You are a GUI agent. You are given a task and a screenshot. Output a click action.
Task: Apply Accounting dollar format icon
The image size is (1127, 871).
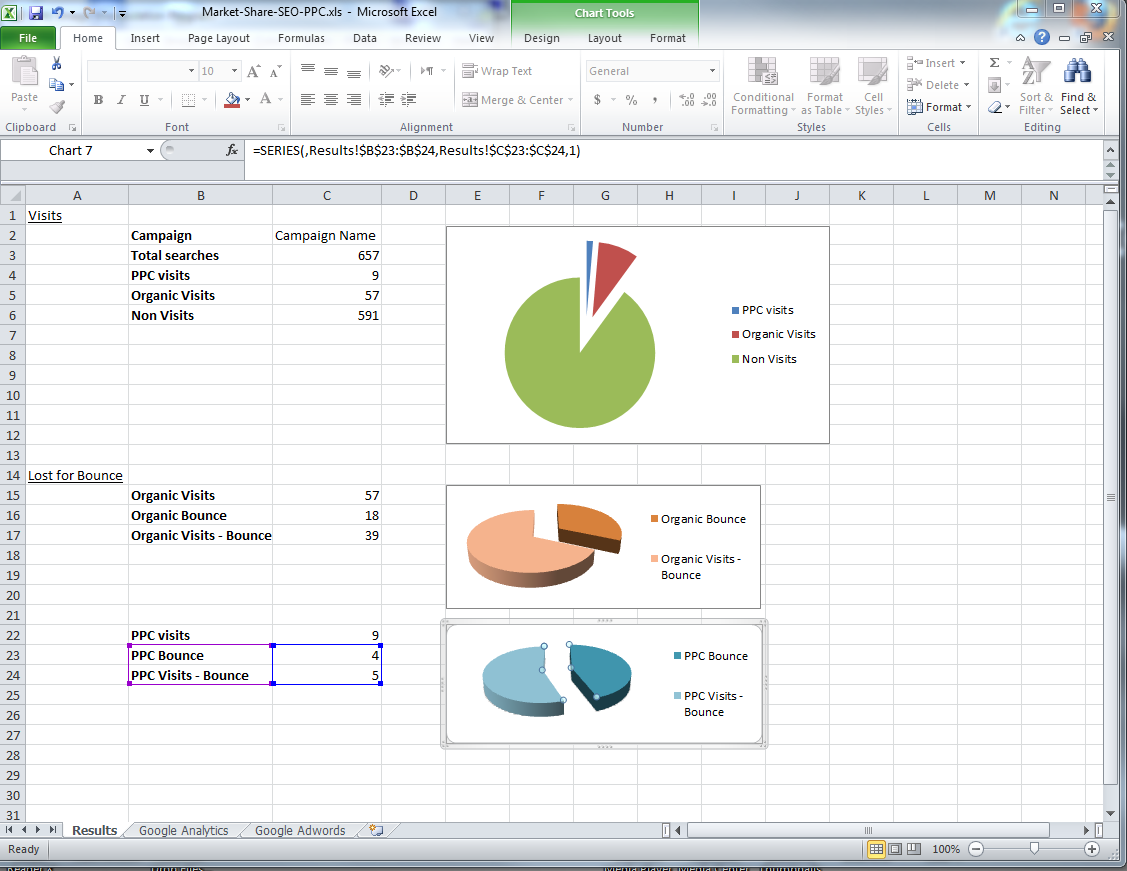coord(597,100)
